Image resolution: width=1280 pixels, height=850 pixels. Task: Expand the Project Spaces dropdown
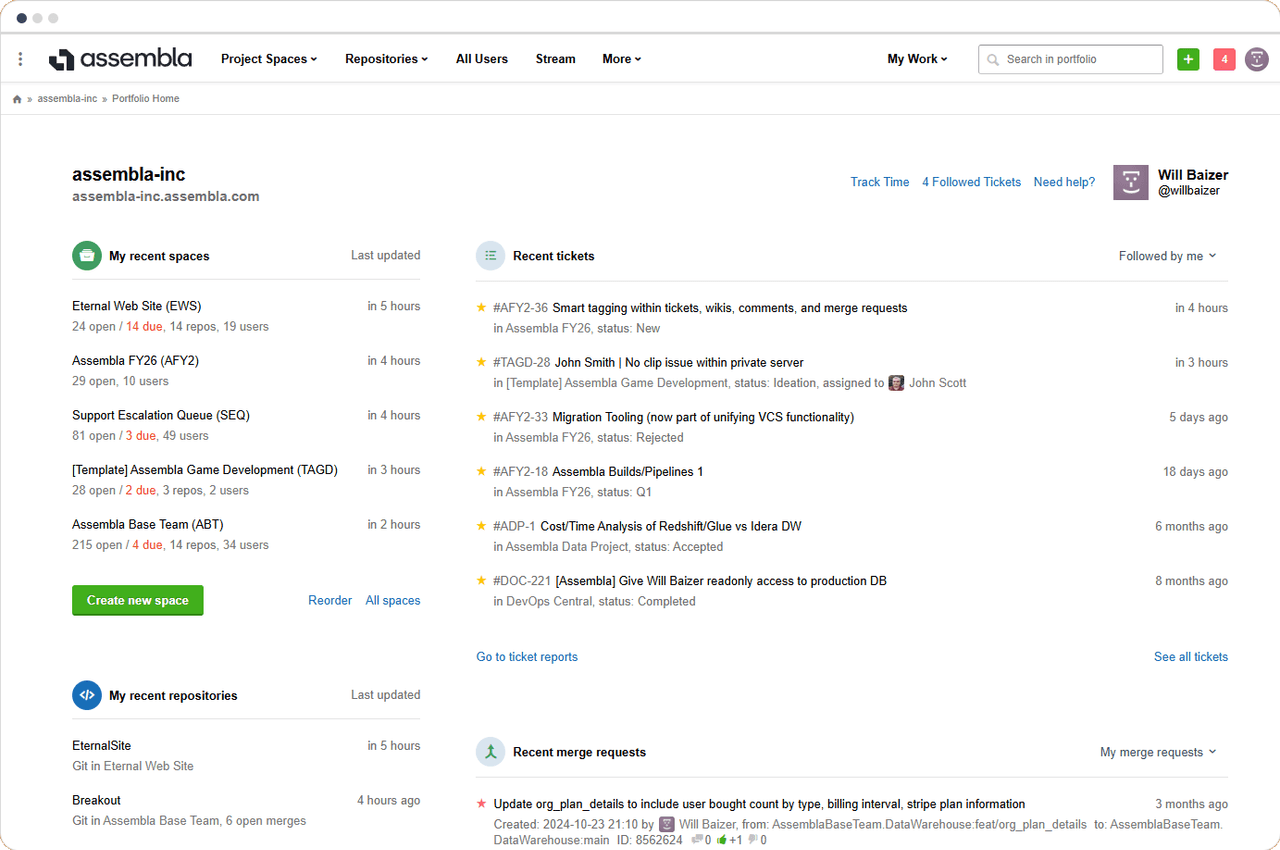click(x=269, y=59)
